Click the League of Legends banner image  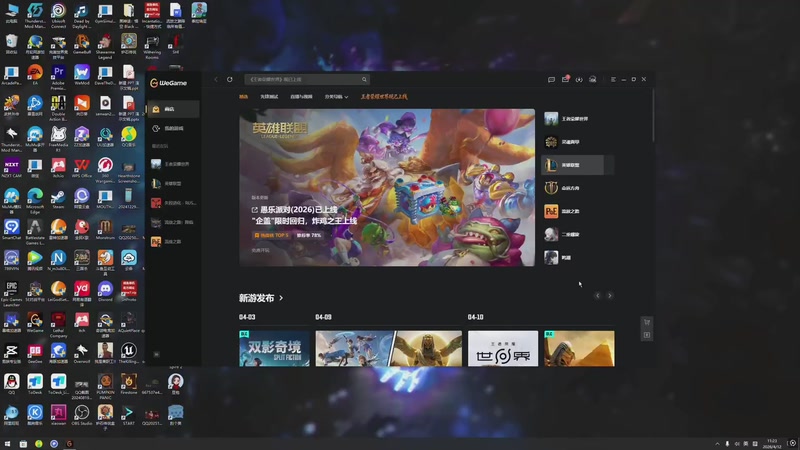click(387, 187)
